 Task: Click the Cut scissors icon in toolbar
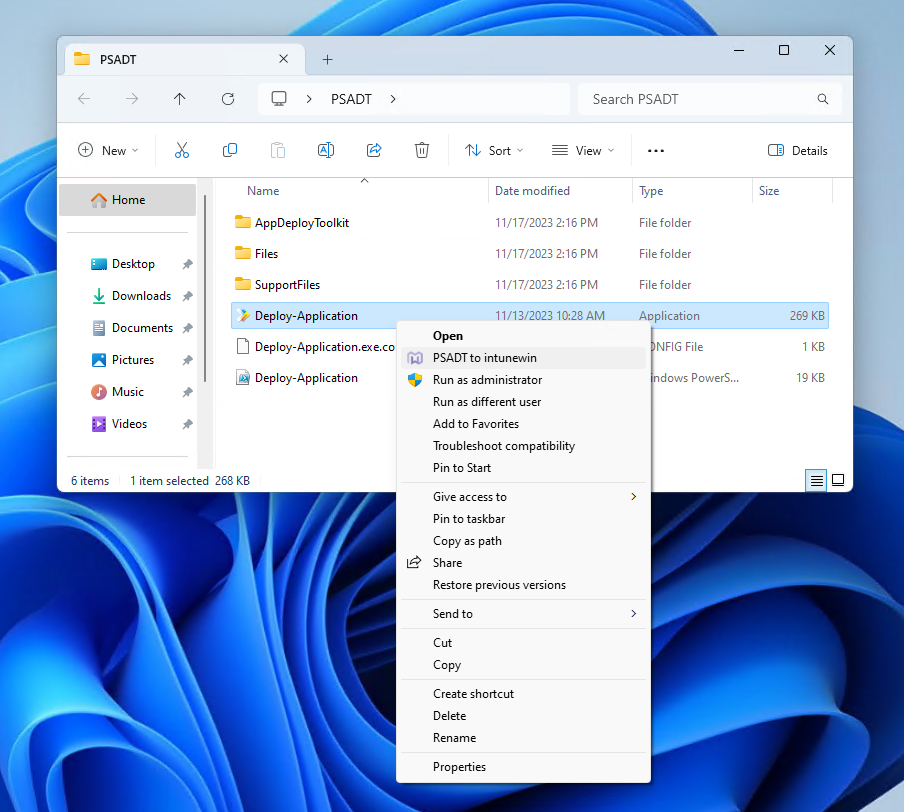point(182,151)
